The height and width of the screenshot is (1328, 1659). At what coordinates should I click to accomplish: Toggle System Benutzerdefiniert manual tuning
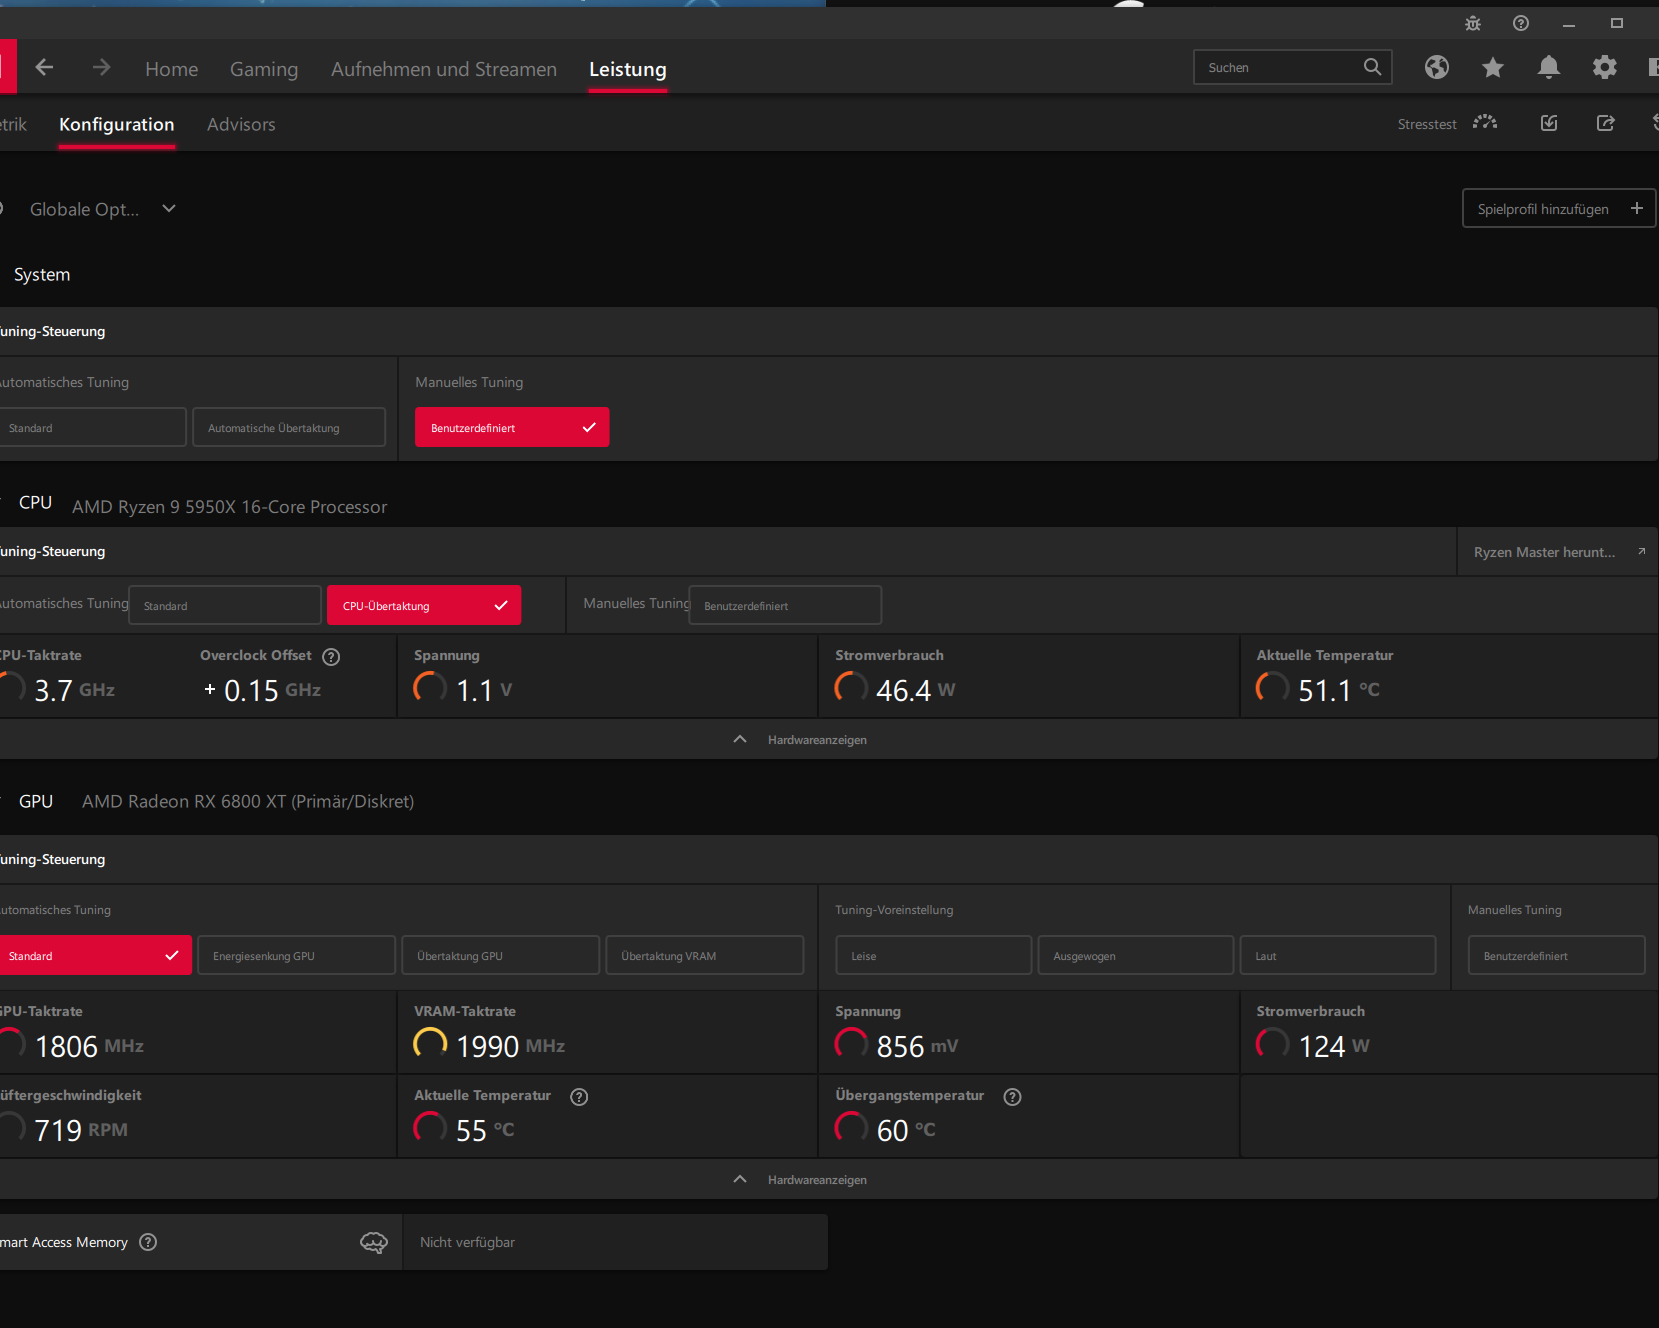click(512, 427)
